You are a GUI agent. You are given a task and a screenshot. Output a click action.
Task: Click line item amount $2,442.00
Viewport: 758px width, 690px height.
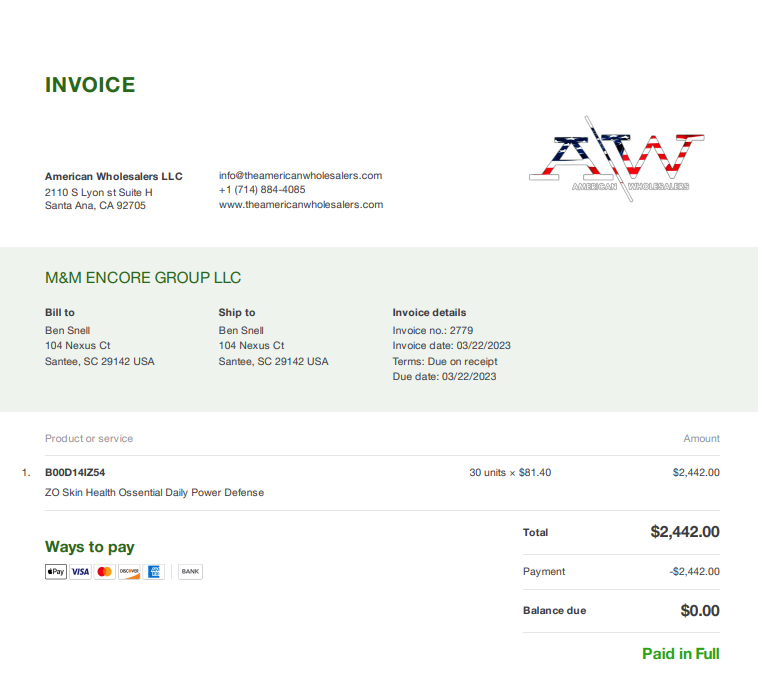(x=696, y=472)
